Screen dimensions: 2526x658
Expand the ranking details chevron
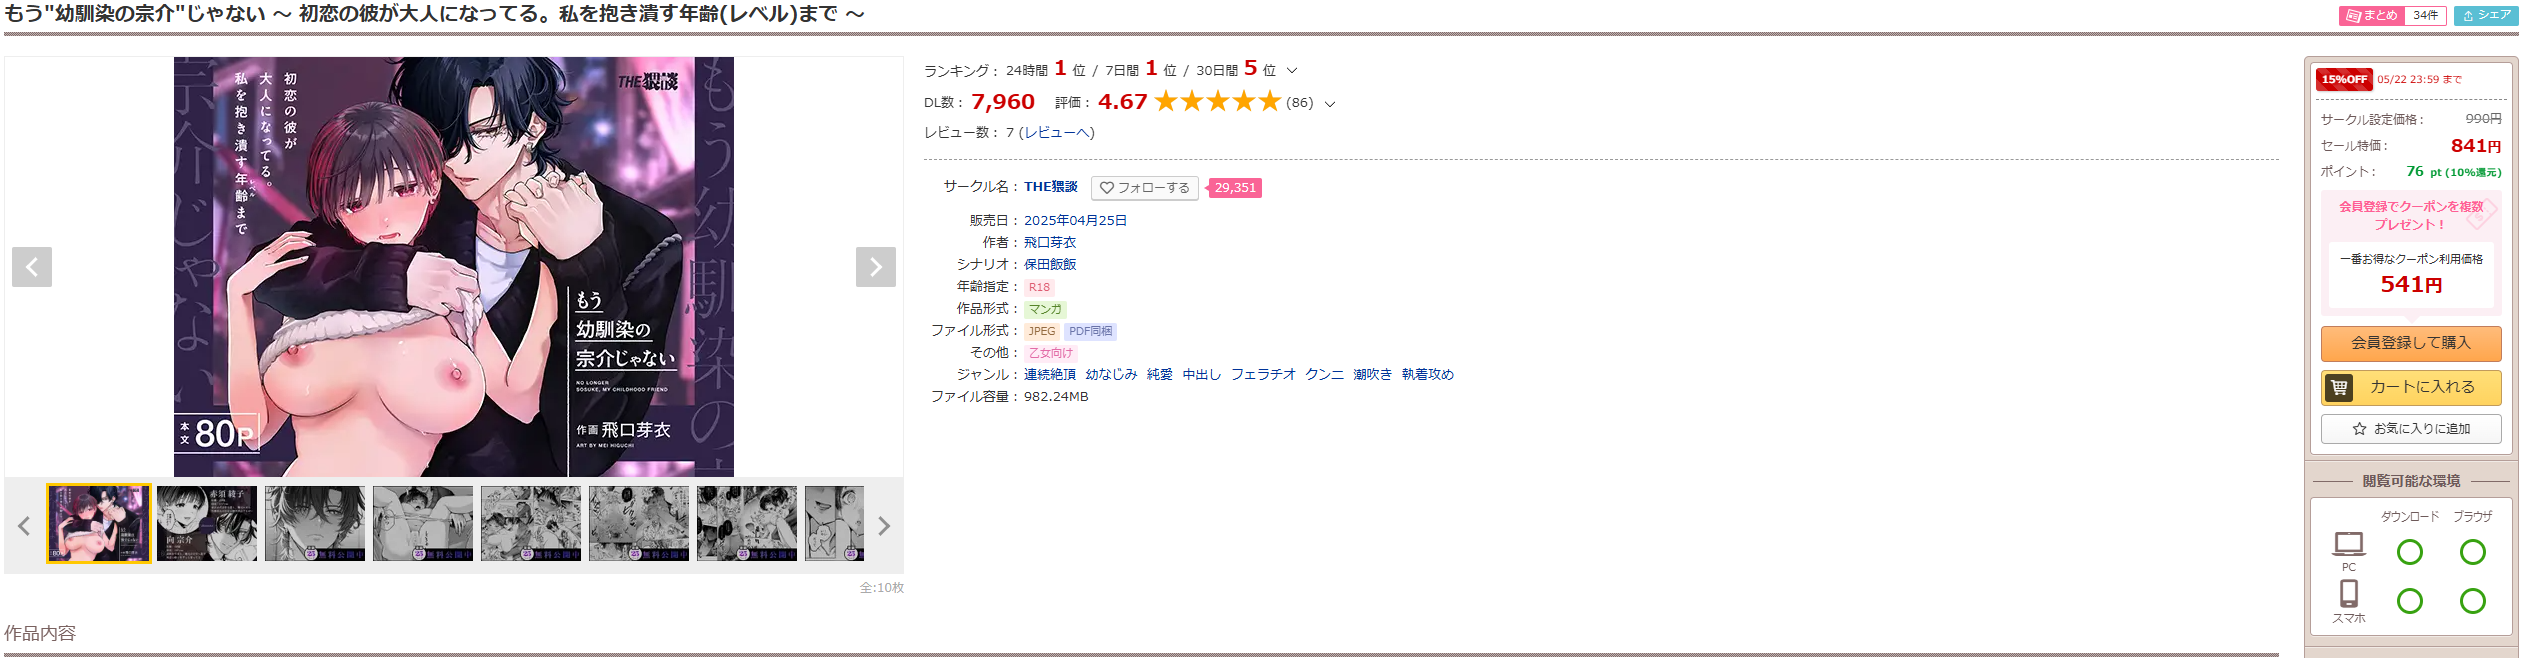[x=1292, y=70]
